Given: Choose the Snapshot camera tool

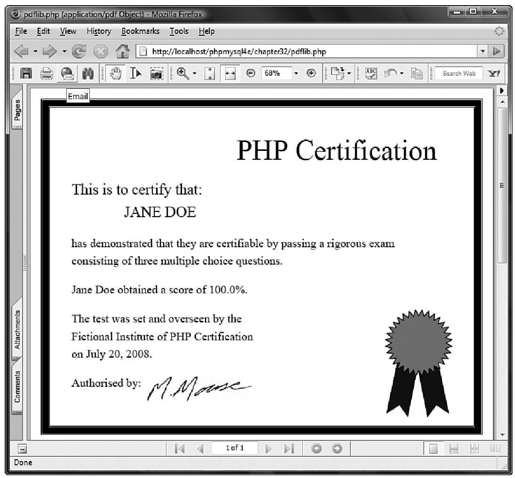Looking at the screenshot, I should (156, 73).
